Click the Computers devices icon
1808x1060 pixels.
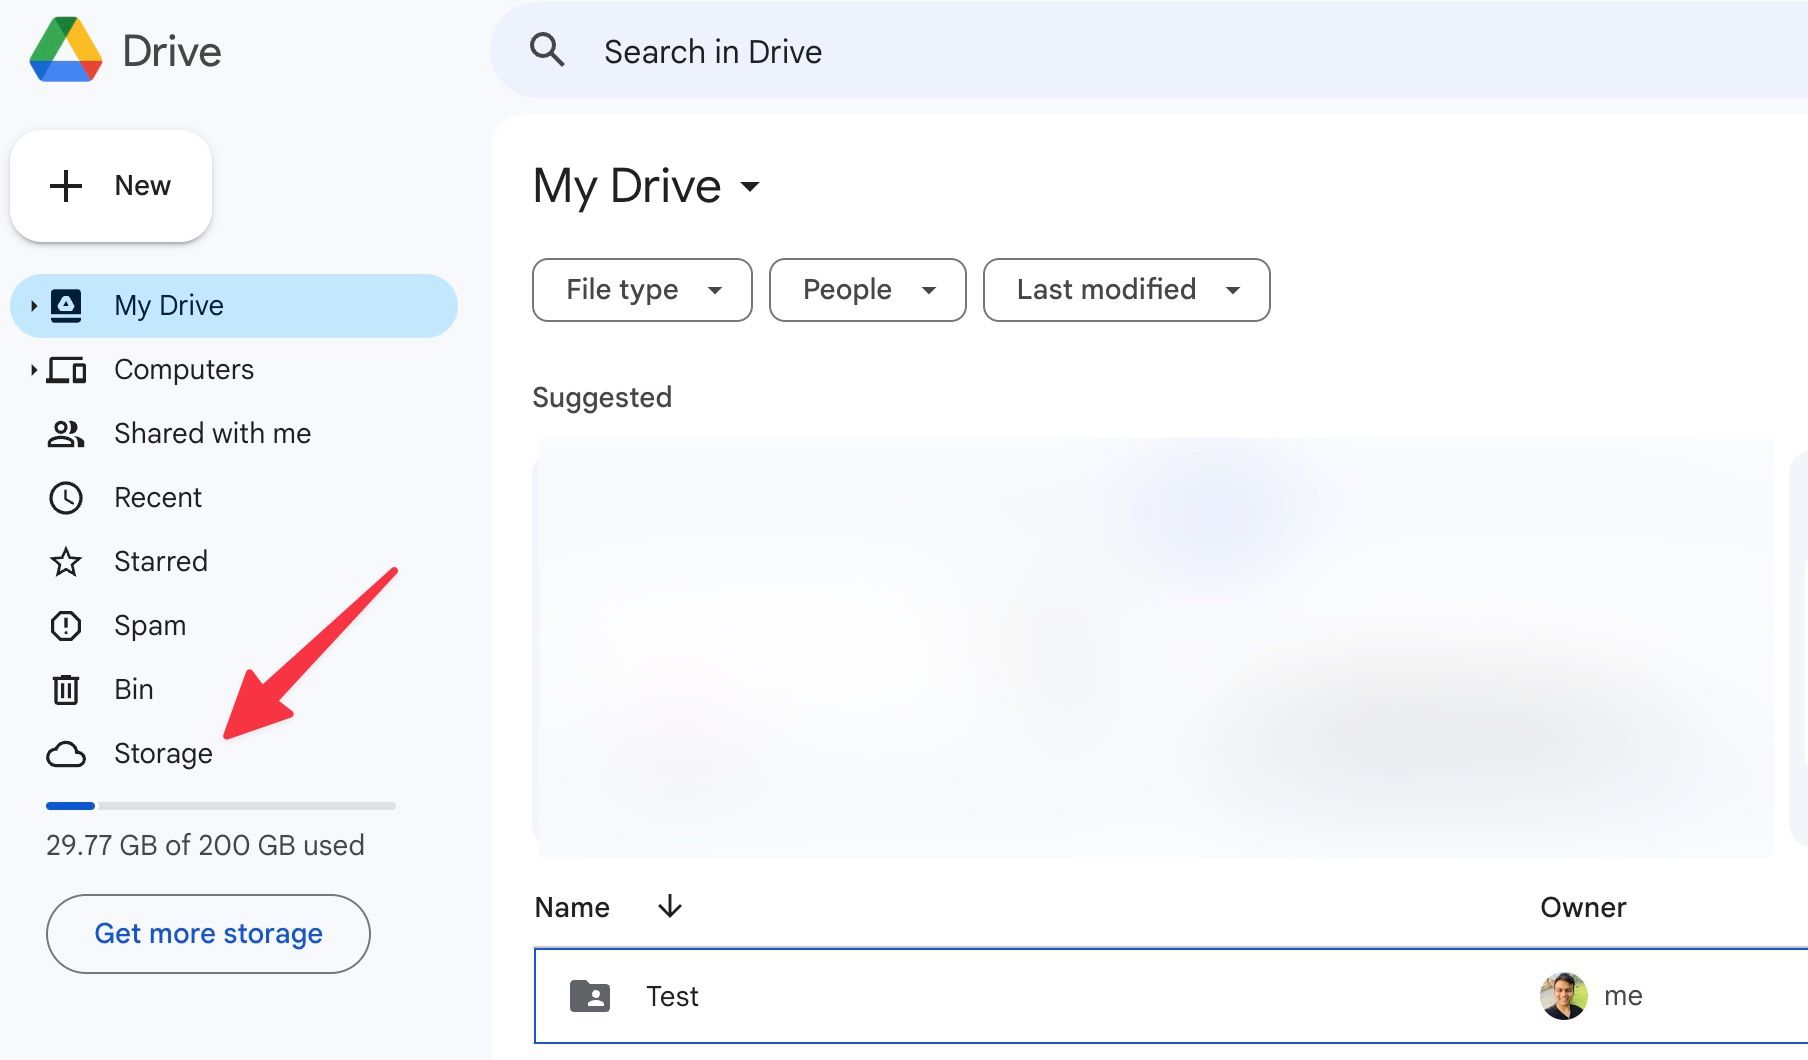click(x=65, y=369)
